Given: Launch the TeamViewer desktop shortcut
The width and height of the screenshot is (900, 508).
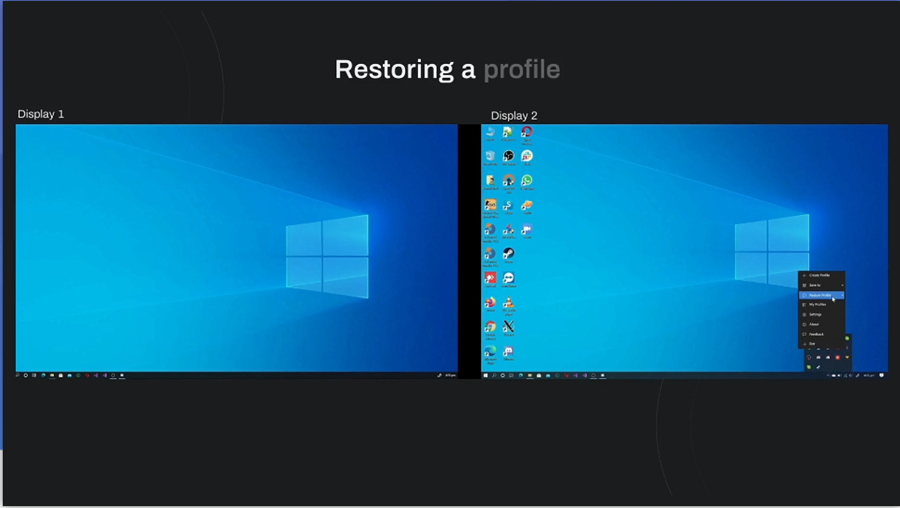Looking at the screenshot, I should click(509, 280).
